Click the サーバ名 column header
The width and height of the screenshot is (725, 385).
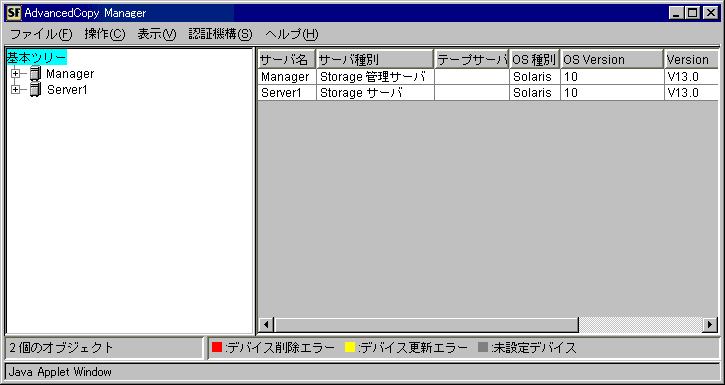tap(287, 59)
